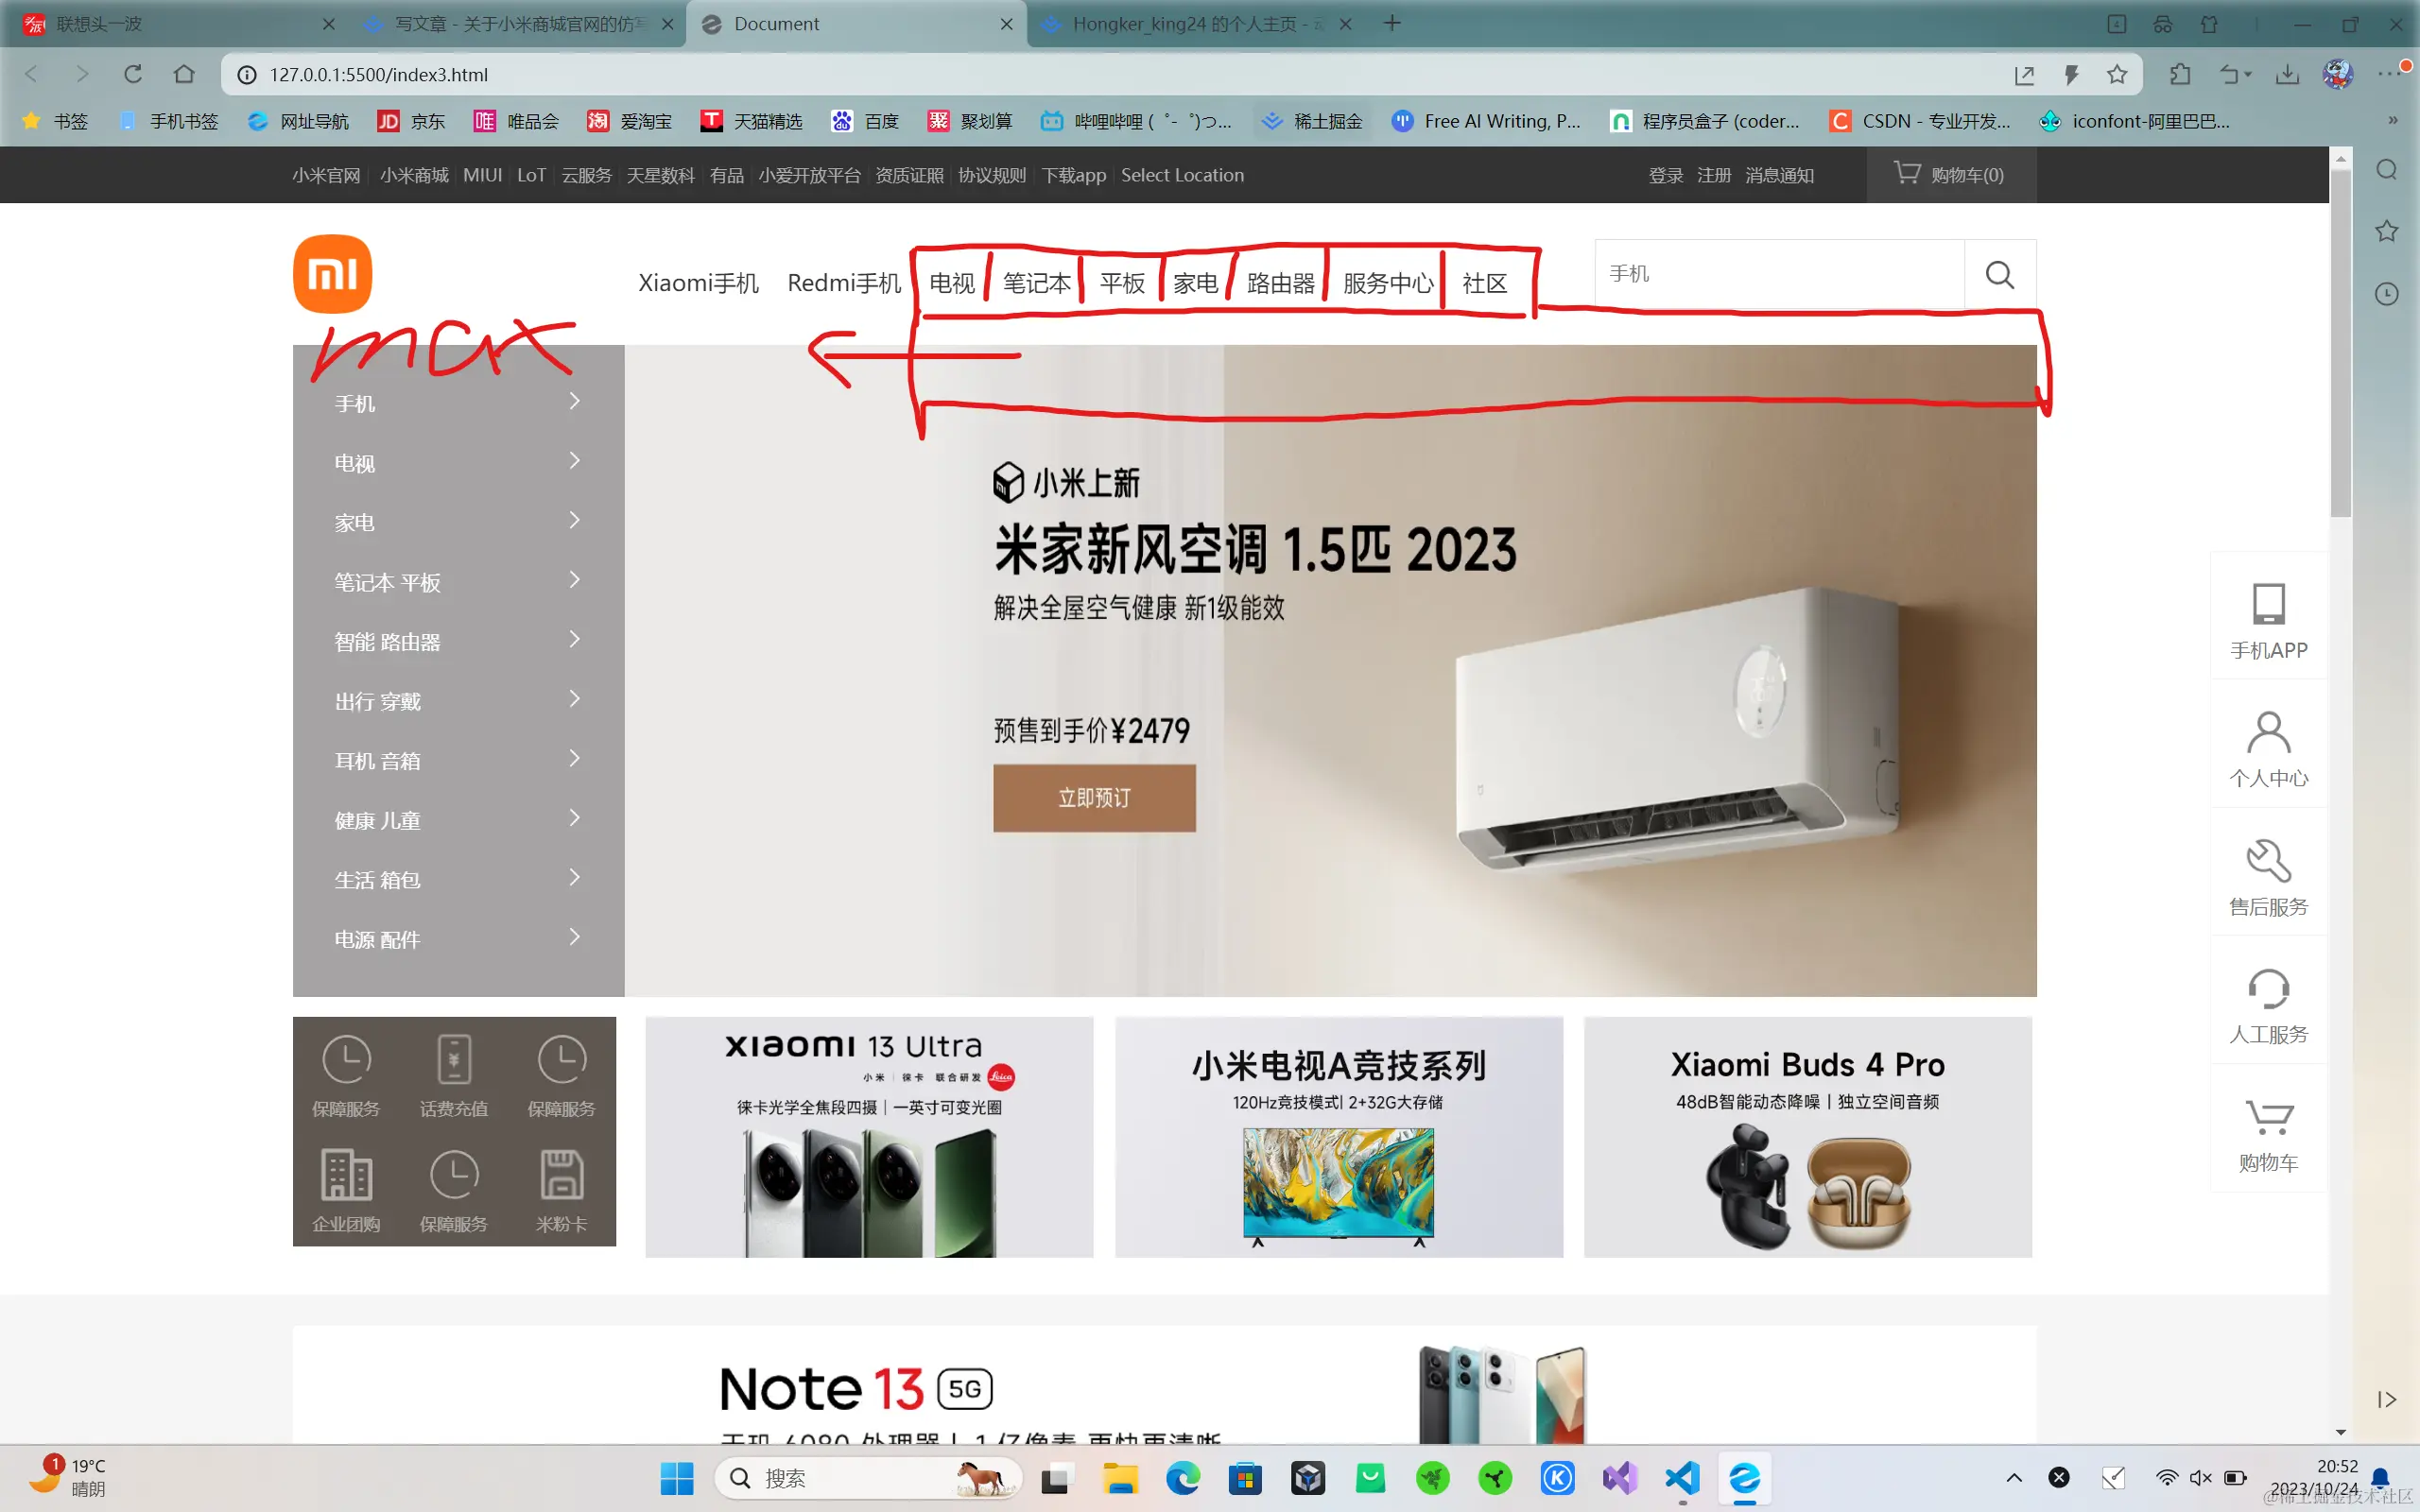Click the search magnifier icon
The width and height of the screenshot is (2420, 1512).
coord(1998,273)
